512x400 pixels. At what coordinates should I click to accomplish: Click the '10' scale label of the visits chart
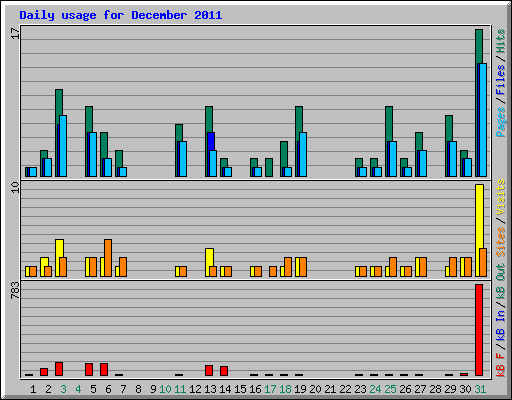pyautogui.click(x=15, y=187)
